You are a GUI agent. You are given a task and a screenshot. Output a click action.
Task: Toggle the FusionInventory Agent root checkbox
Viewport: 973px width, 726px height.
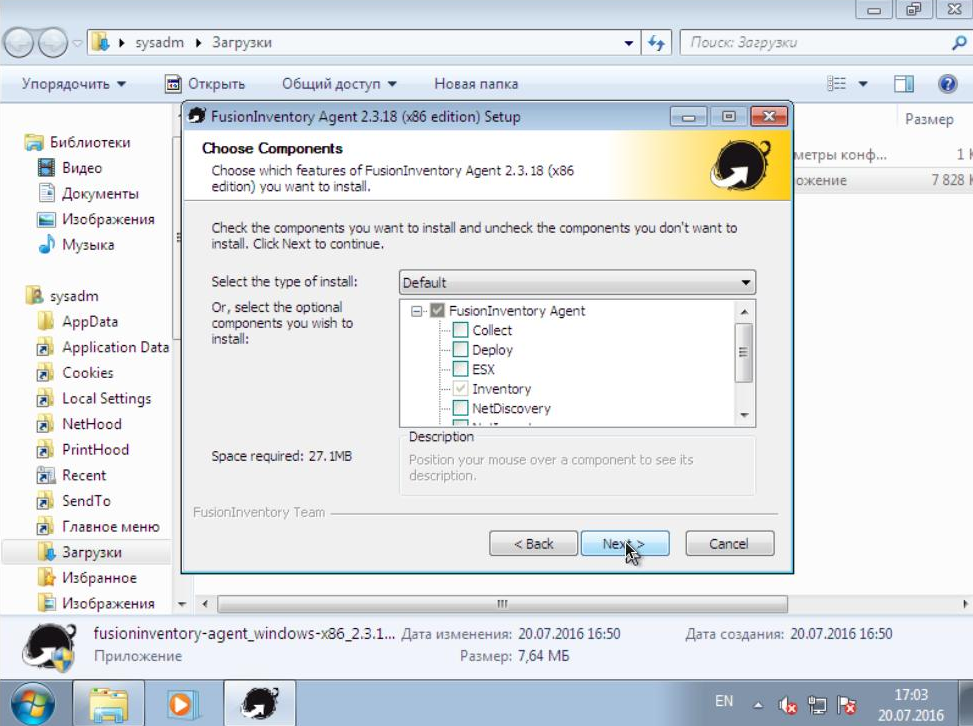pos(437,310)
